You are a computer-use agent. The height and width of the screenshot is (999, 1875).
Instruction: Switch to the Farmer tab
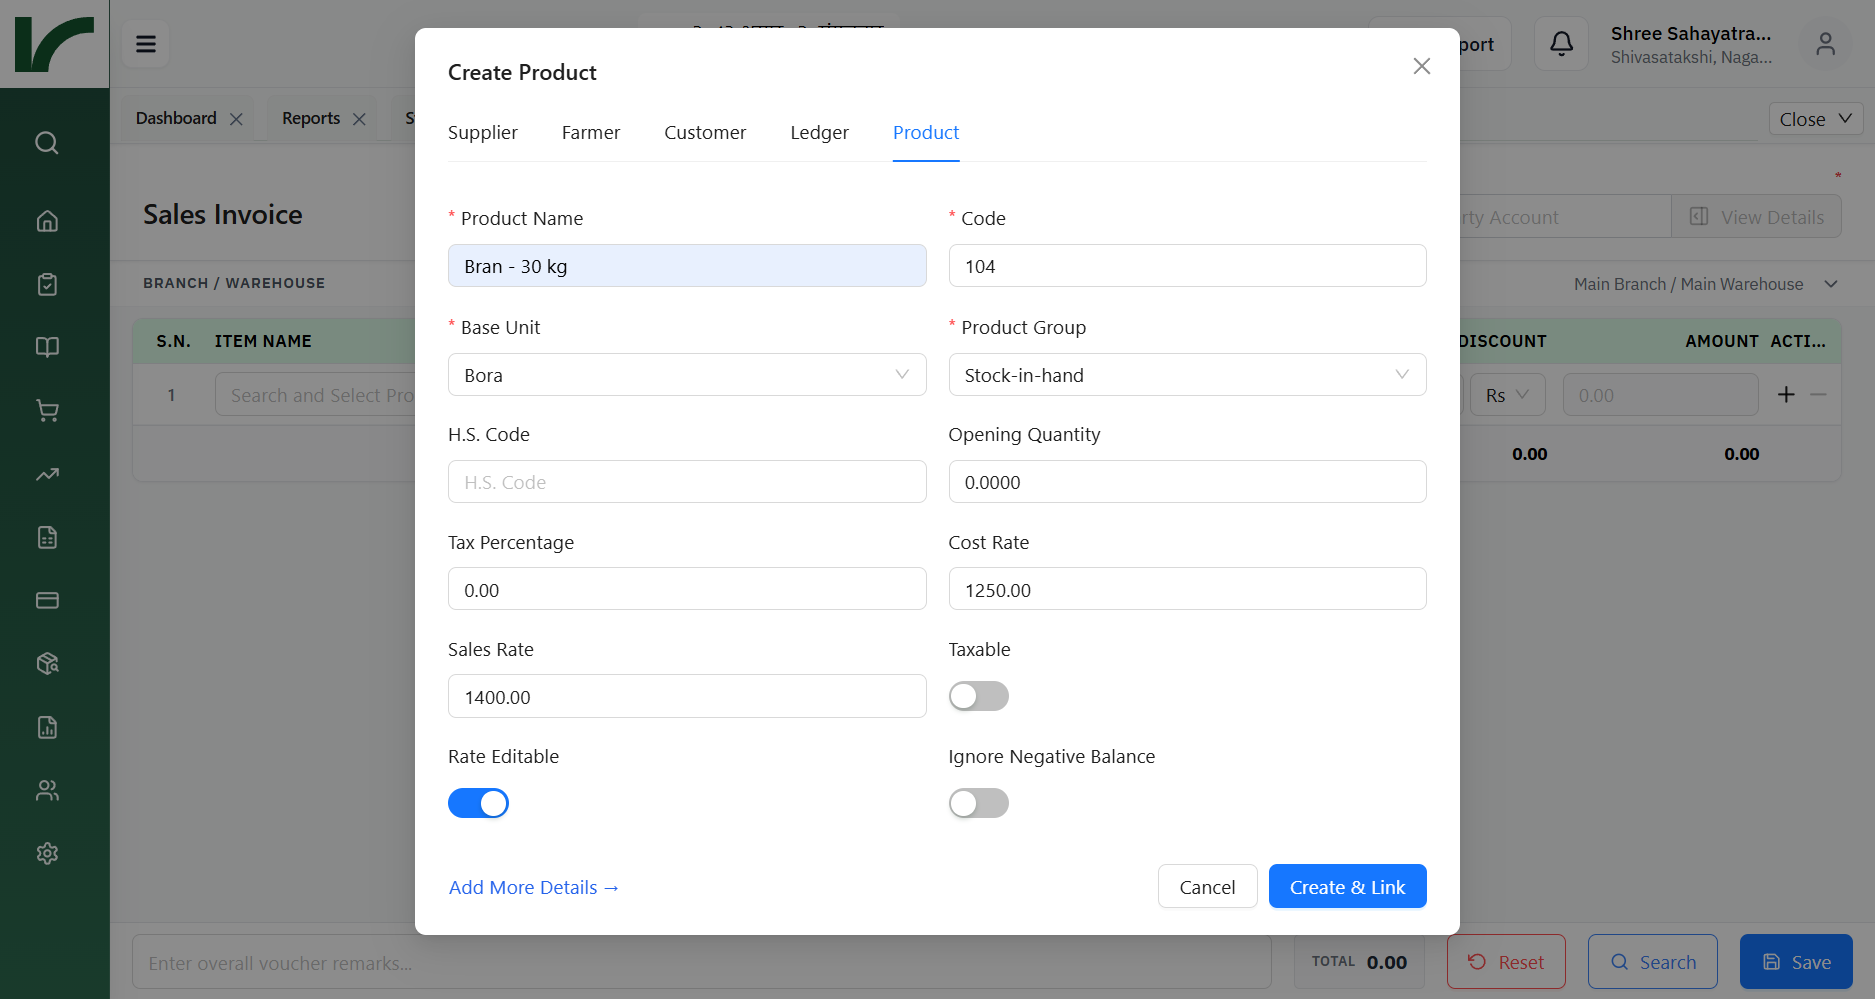click(591, 133)
